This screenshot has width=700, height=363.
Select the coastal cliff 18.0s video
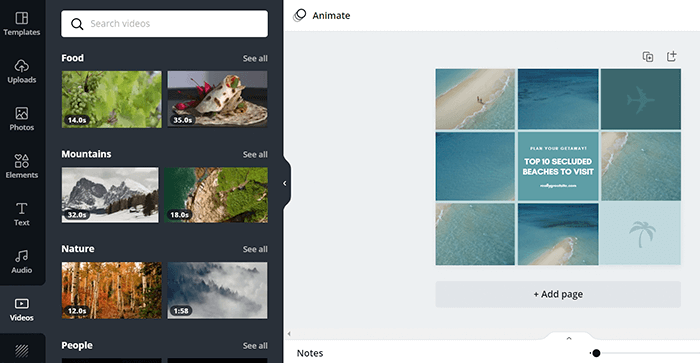(x=216, y=195)
